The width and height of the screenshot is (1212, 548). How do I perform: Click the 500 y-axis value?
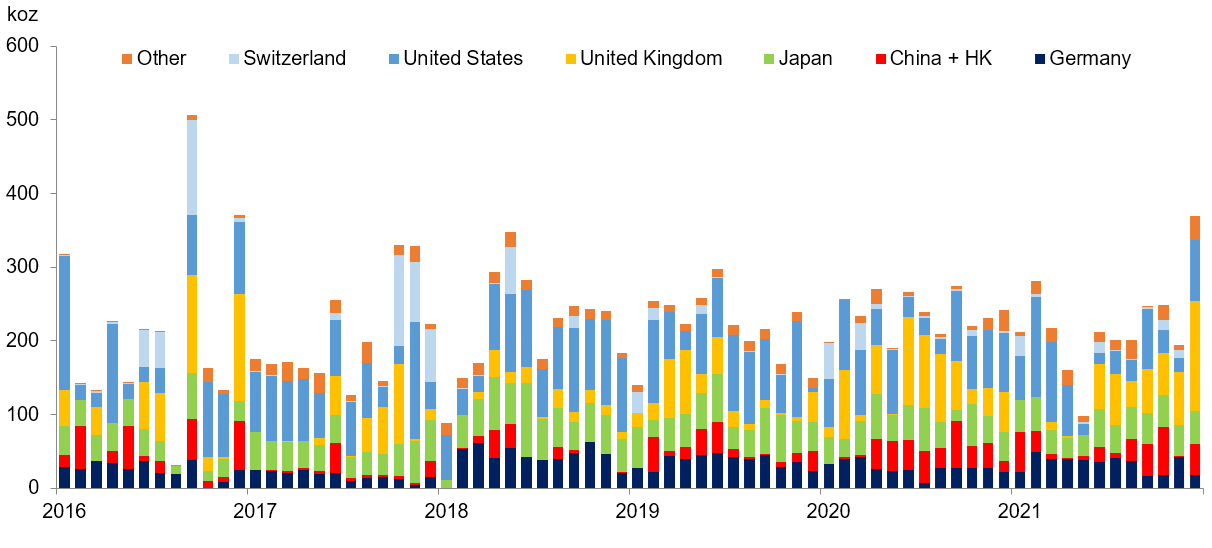click(x=22, y=120)
